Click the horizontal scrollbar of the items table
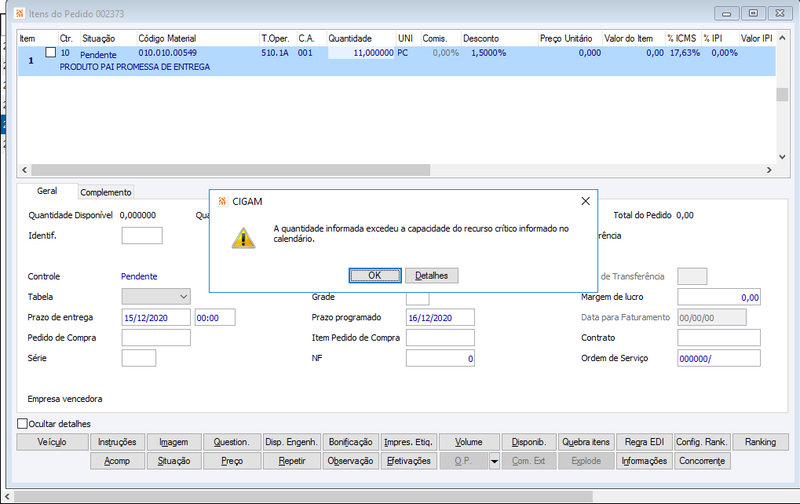This screenshot has height=504, width=800. [231, 170]
